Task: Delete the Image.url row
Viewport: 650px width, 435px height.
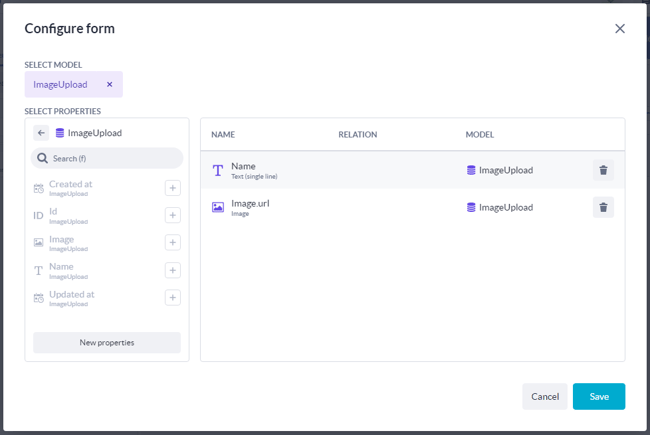Action: tap(603, 207)
